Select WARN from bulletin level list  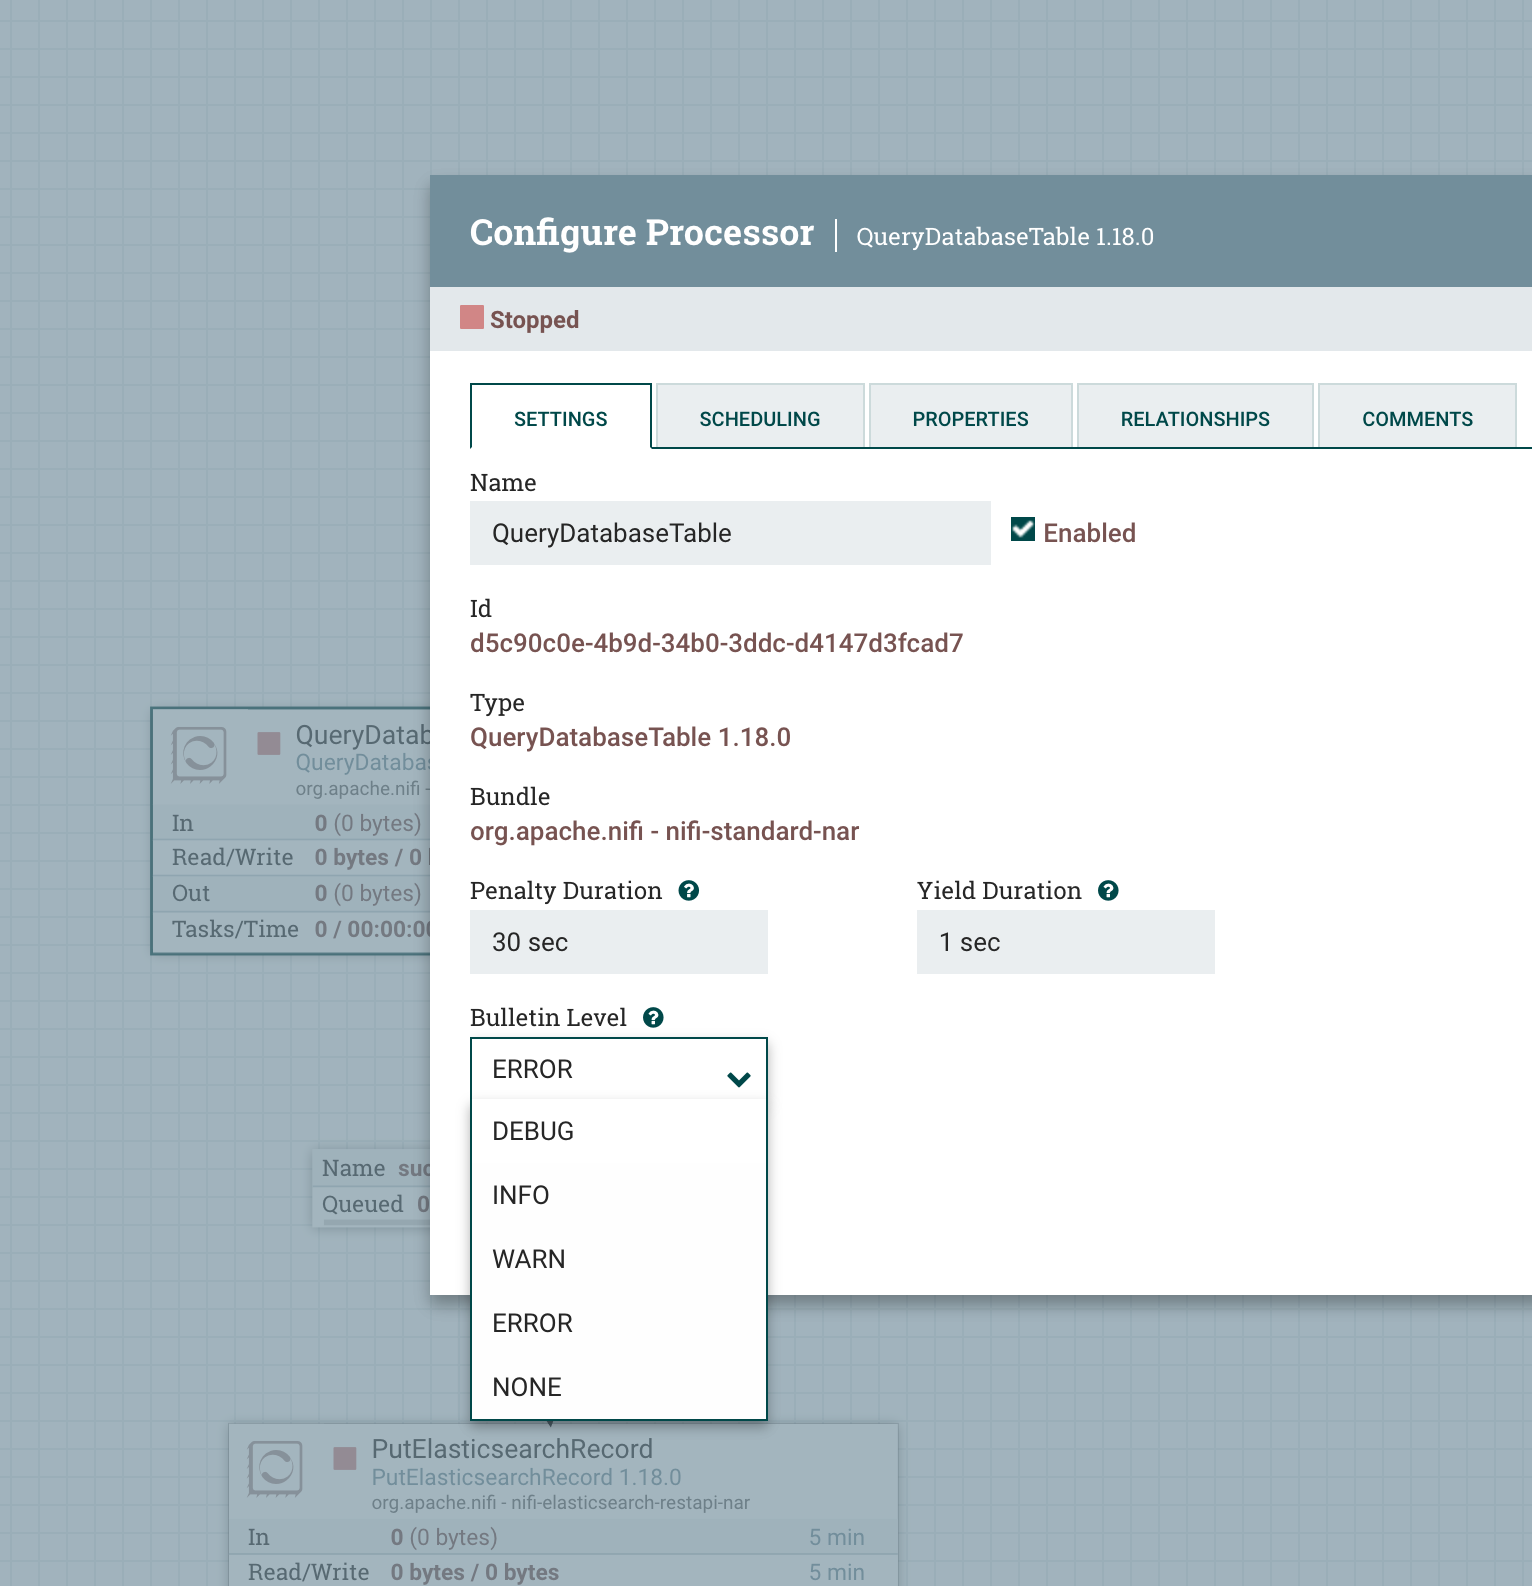point(619,1260)
